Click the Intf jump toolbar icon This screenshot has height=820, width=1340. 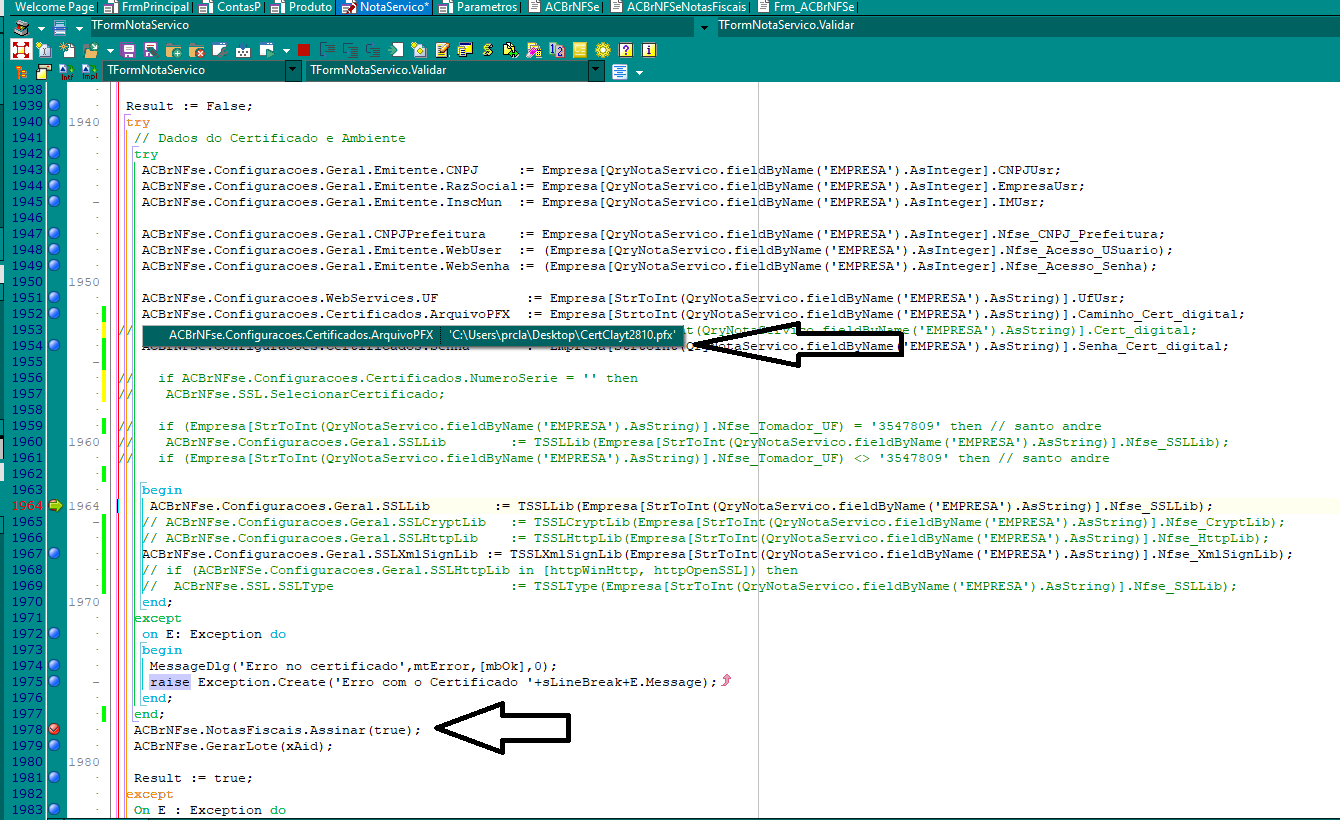click(67, 71)
